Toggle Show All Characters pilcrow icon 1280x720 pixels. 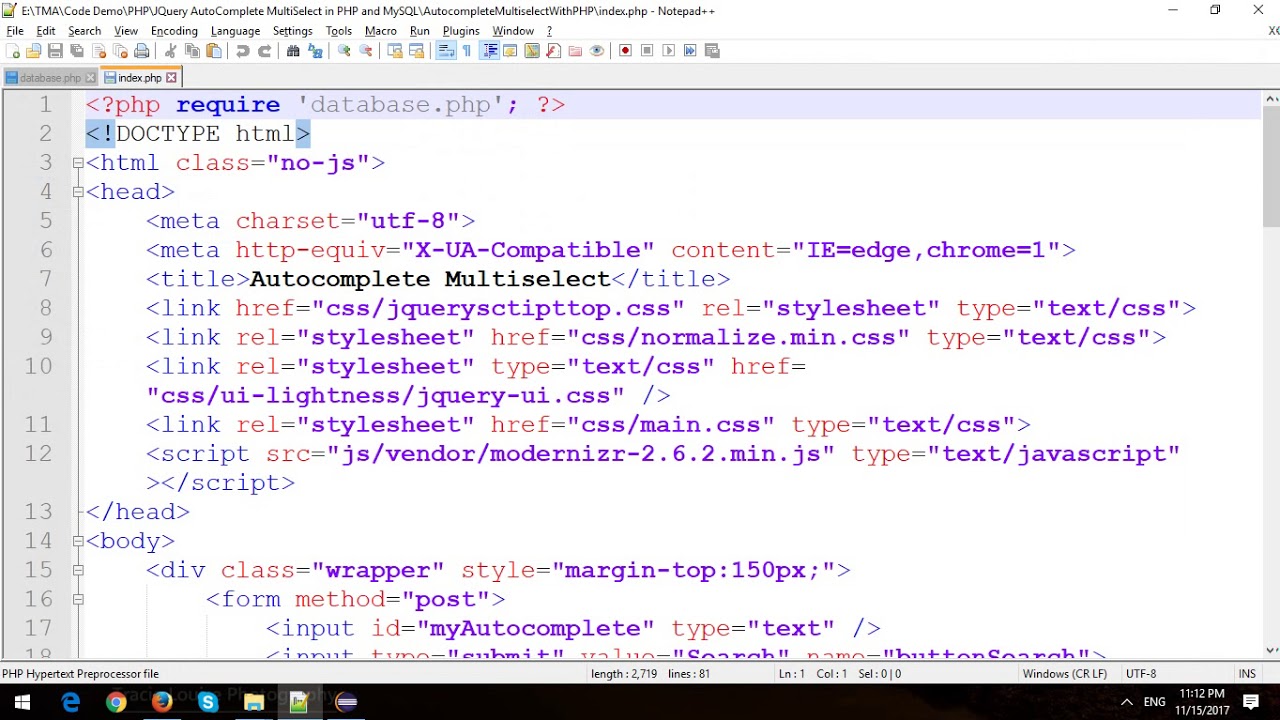coord(466,50)
